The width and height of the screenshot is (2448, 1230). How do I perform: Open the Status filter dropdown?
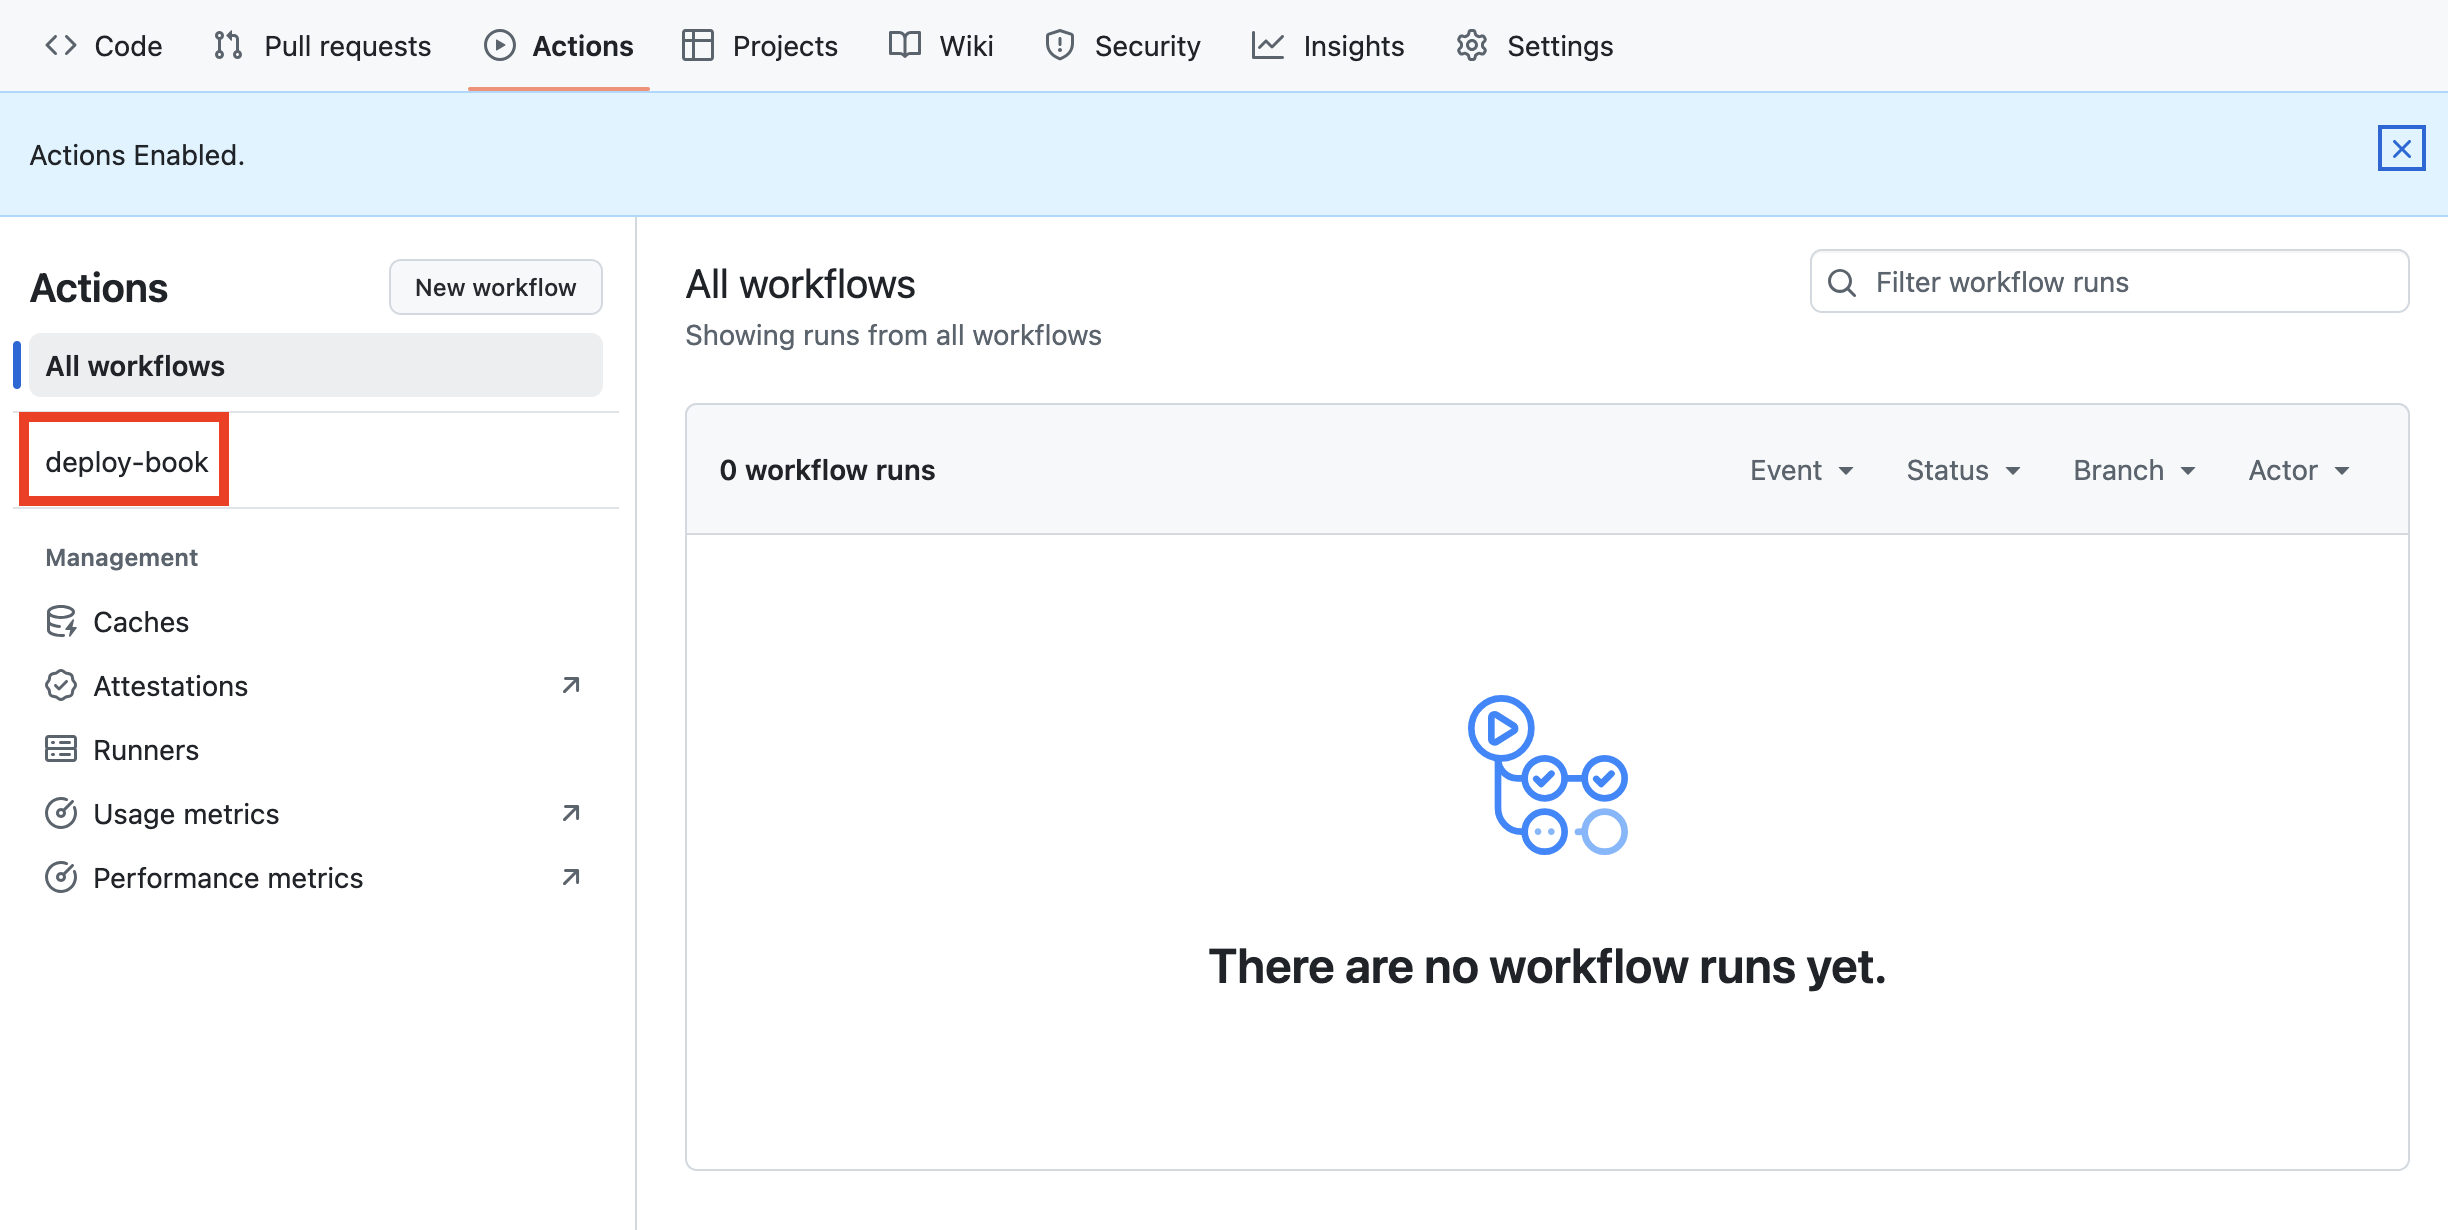click(x=1963, y=471)
